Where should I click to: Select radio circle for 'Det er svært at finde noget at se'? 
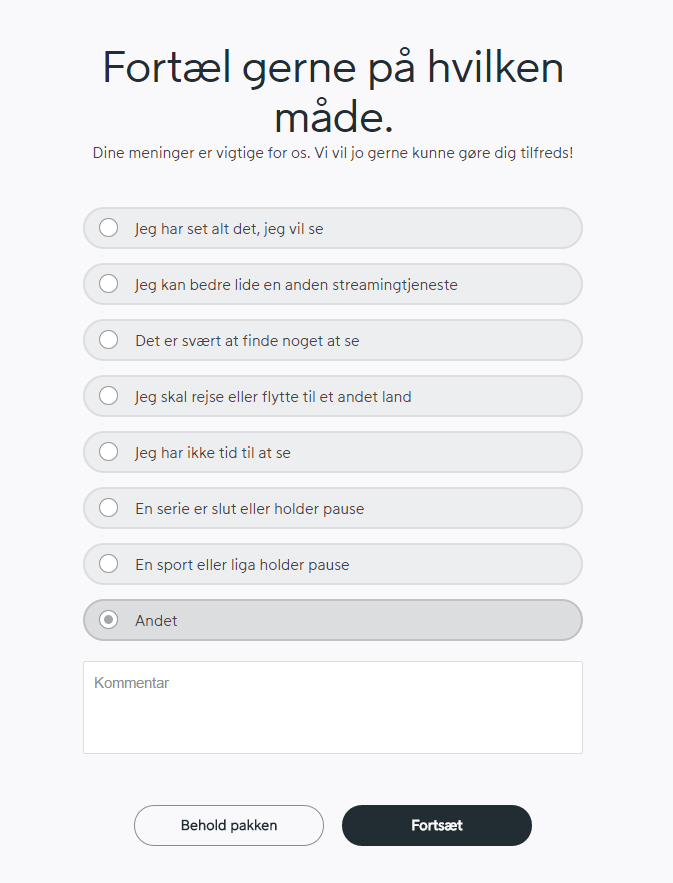pos(109,340)
